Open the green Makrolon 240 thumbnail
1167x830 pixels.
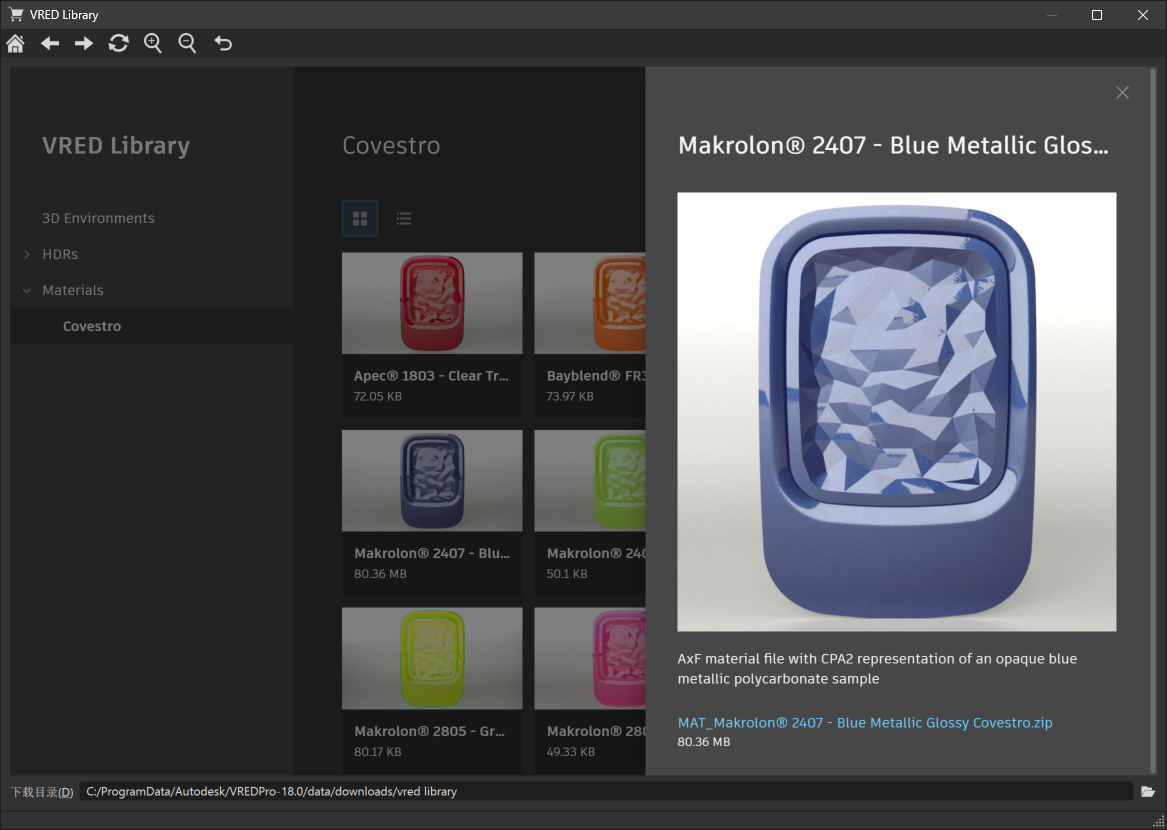pos(590,481)
